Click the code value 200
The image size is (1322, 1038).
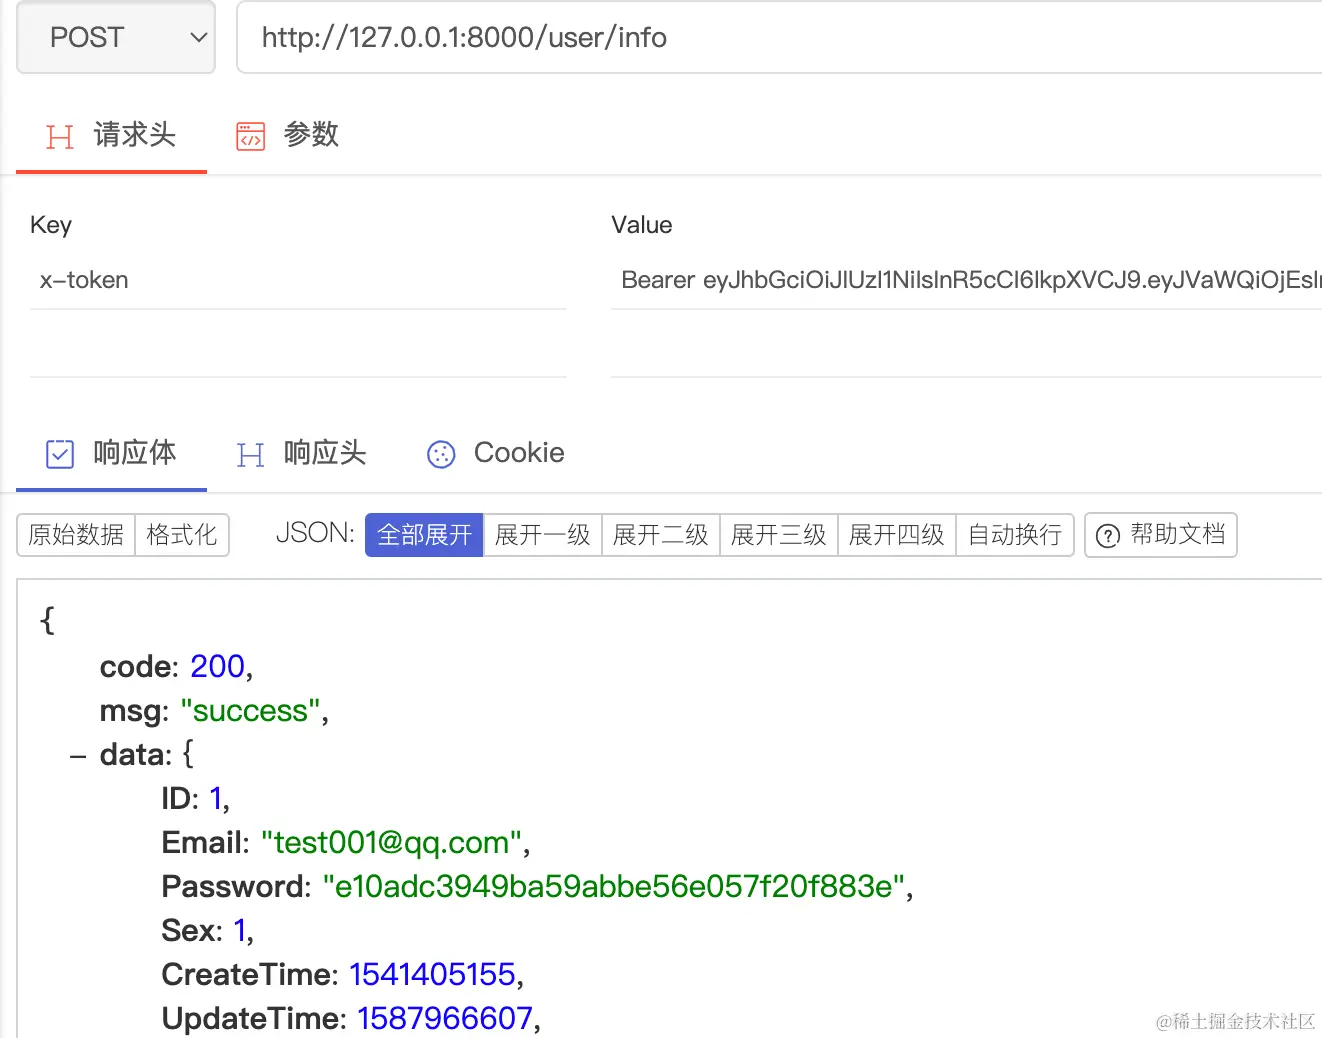tap(217, 666)
